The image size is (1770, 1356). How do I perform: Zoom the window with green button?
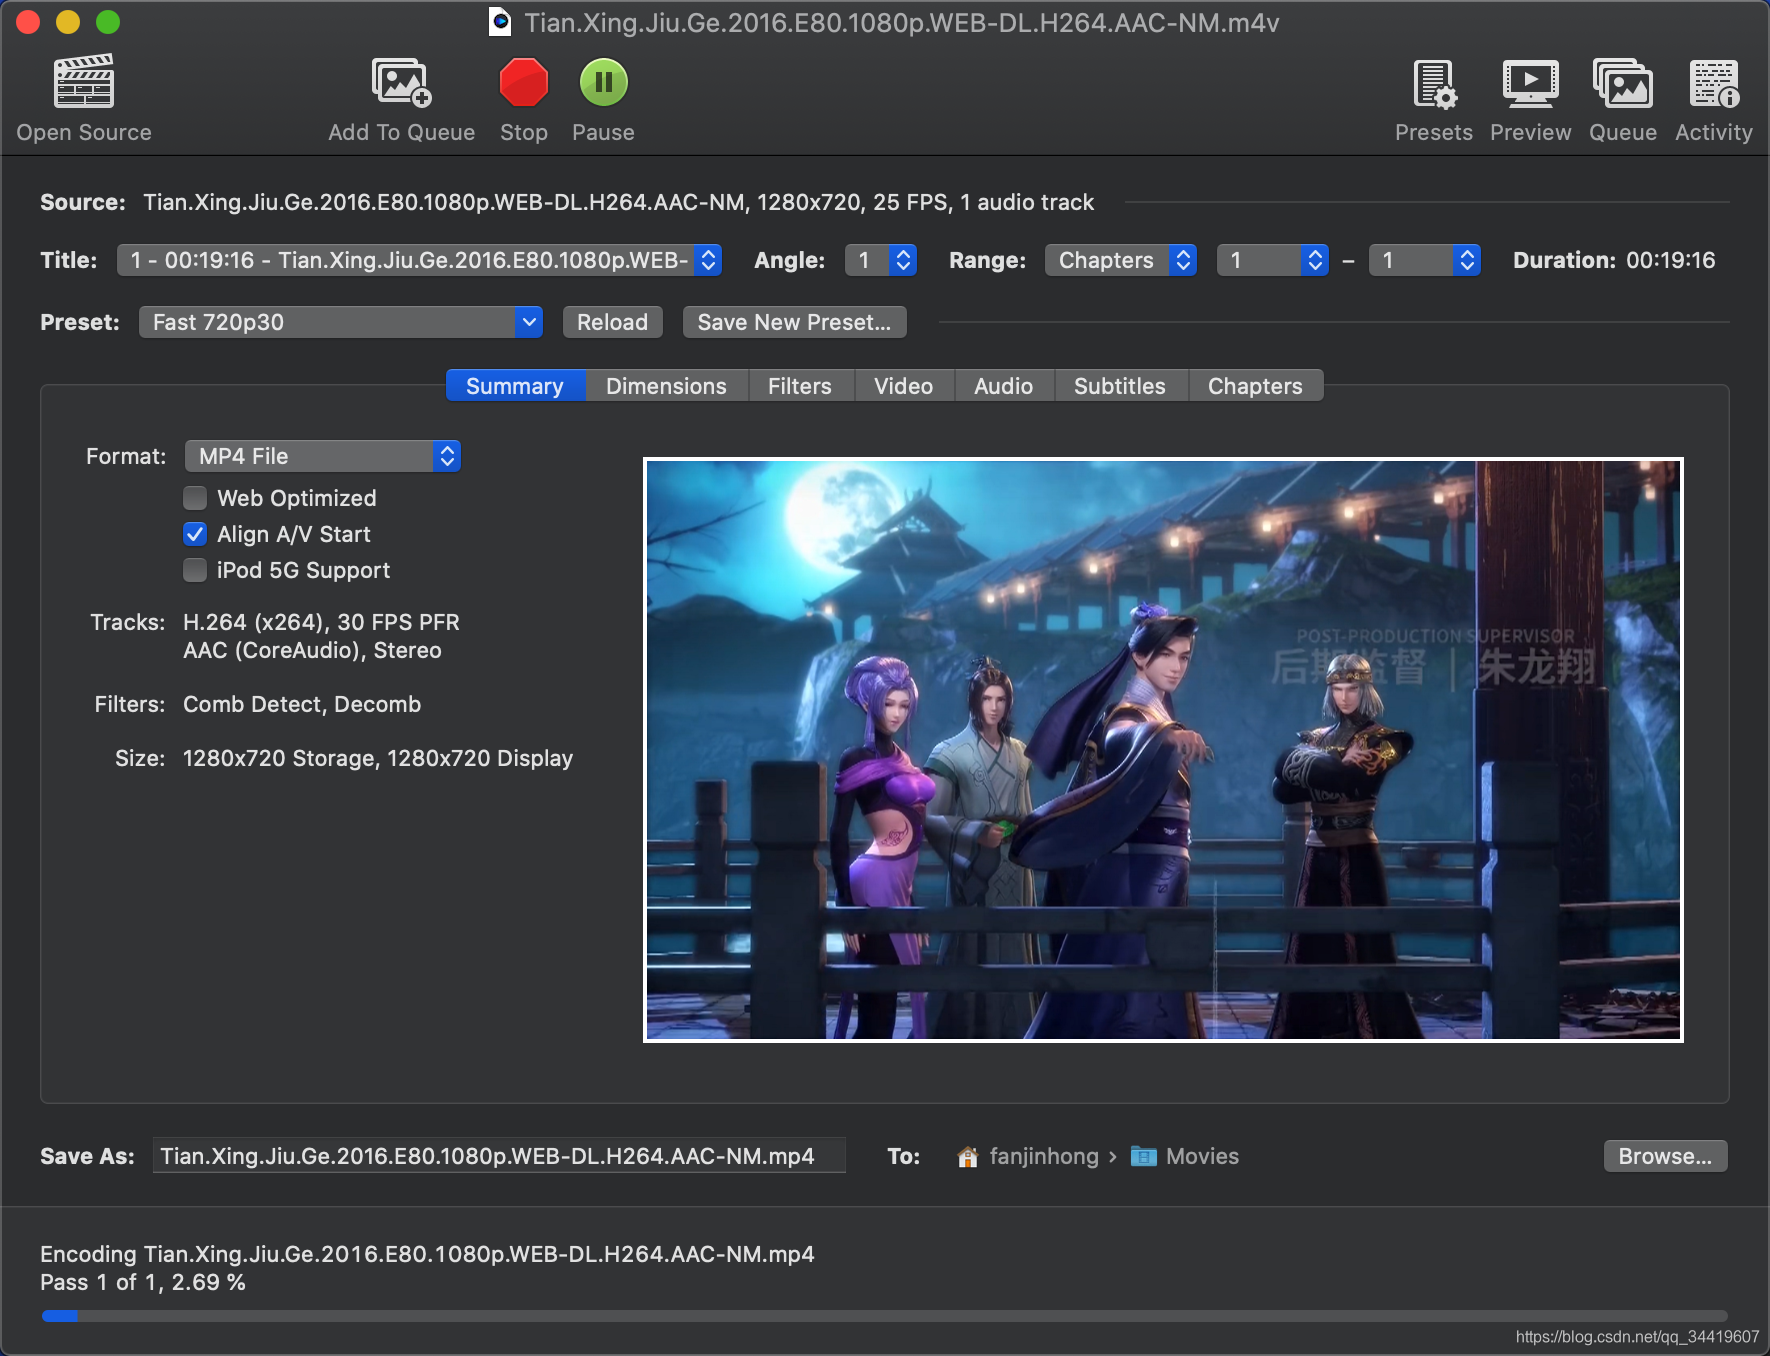coord(108,22)
